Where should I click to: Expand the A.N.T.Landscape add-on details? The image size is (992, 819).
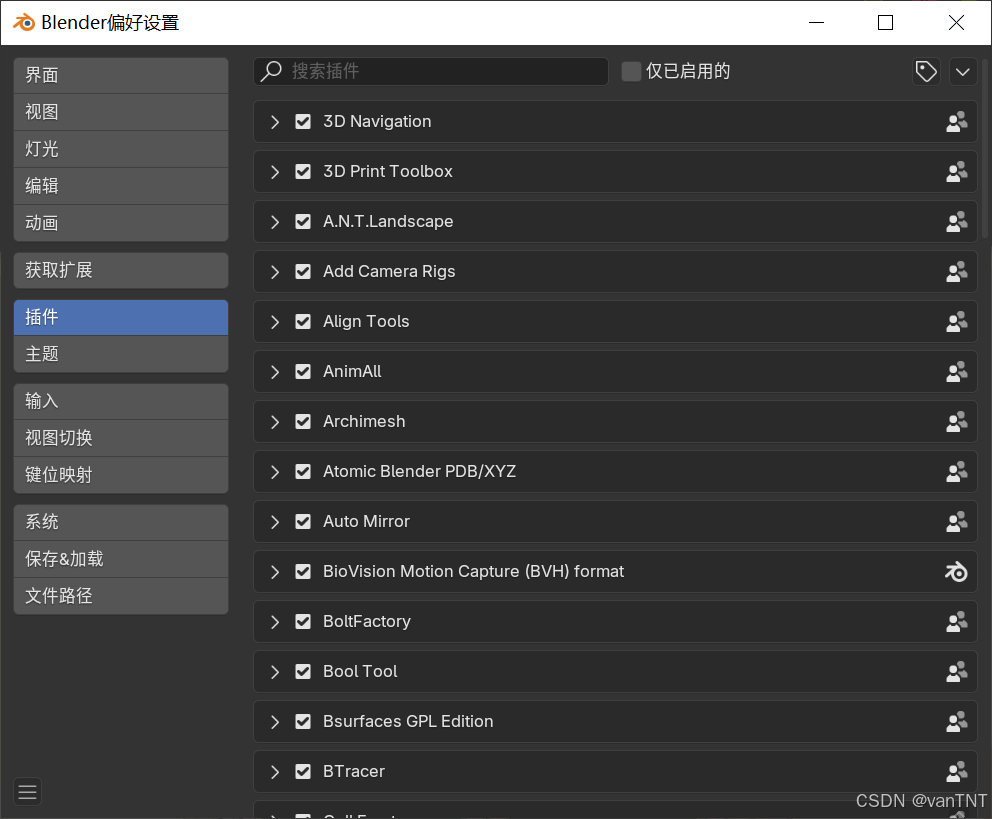click(275, 221)
